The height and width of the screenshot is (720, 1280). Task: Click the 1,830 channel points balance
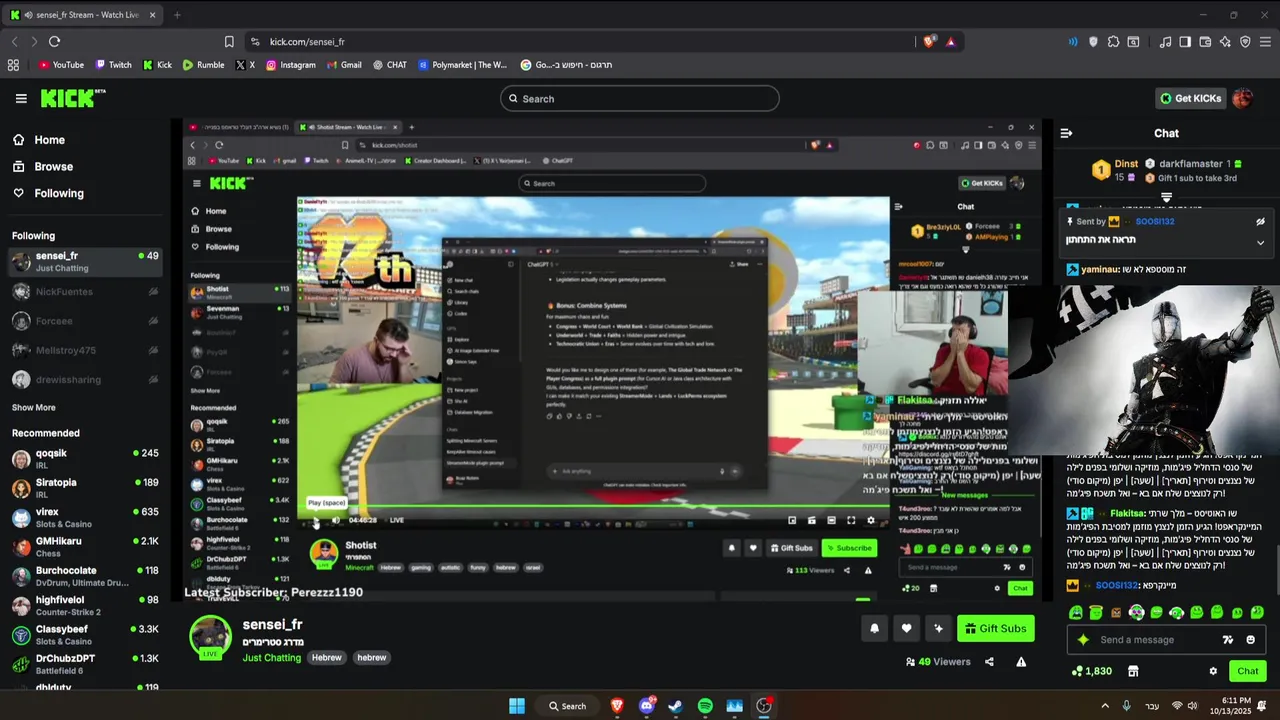pyautogui.click(x=1090, y=671)
